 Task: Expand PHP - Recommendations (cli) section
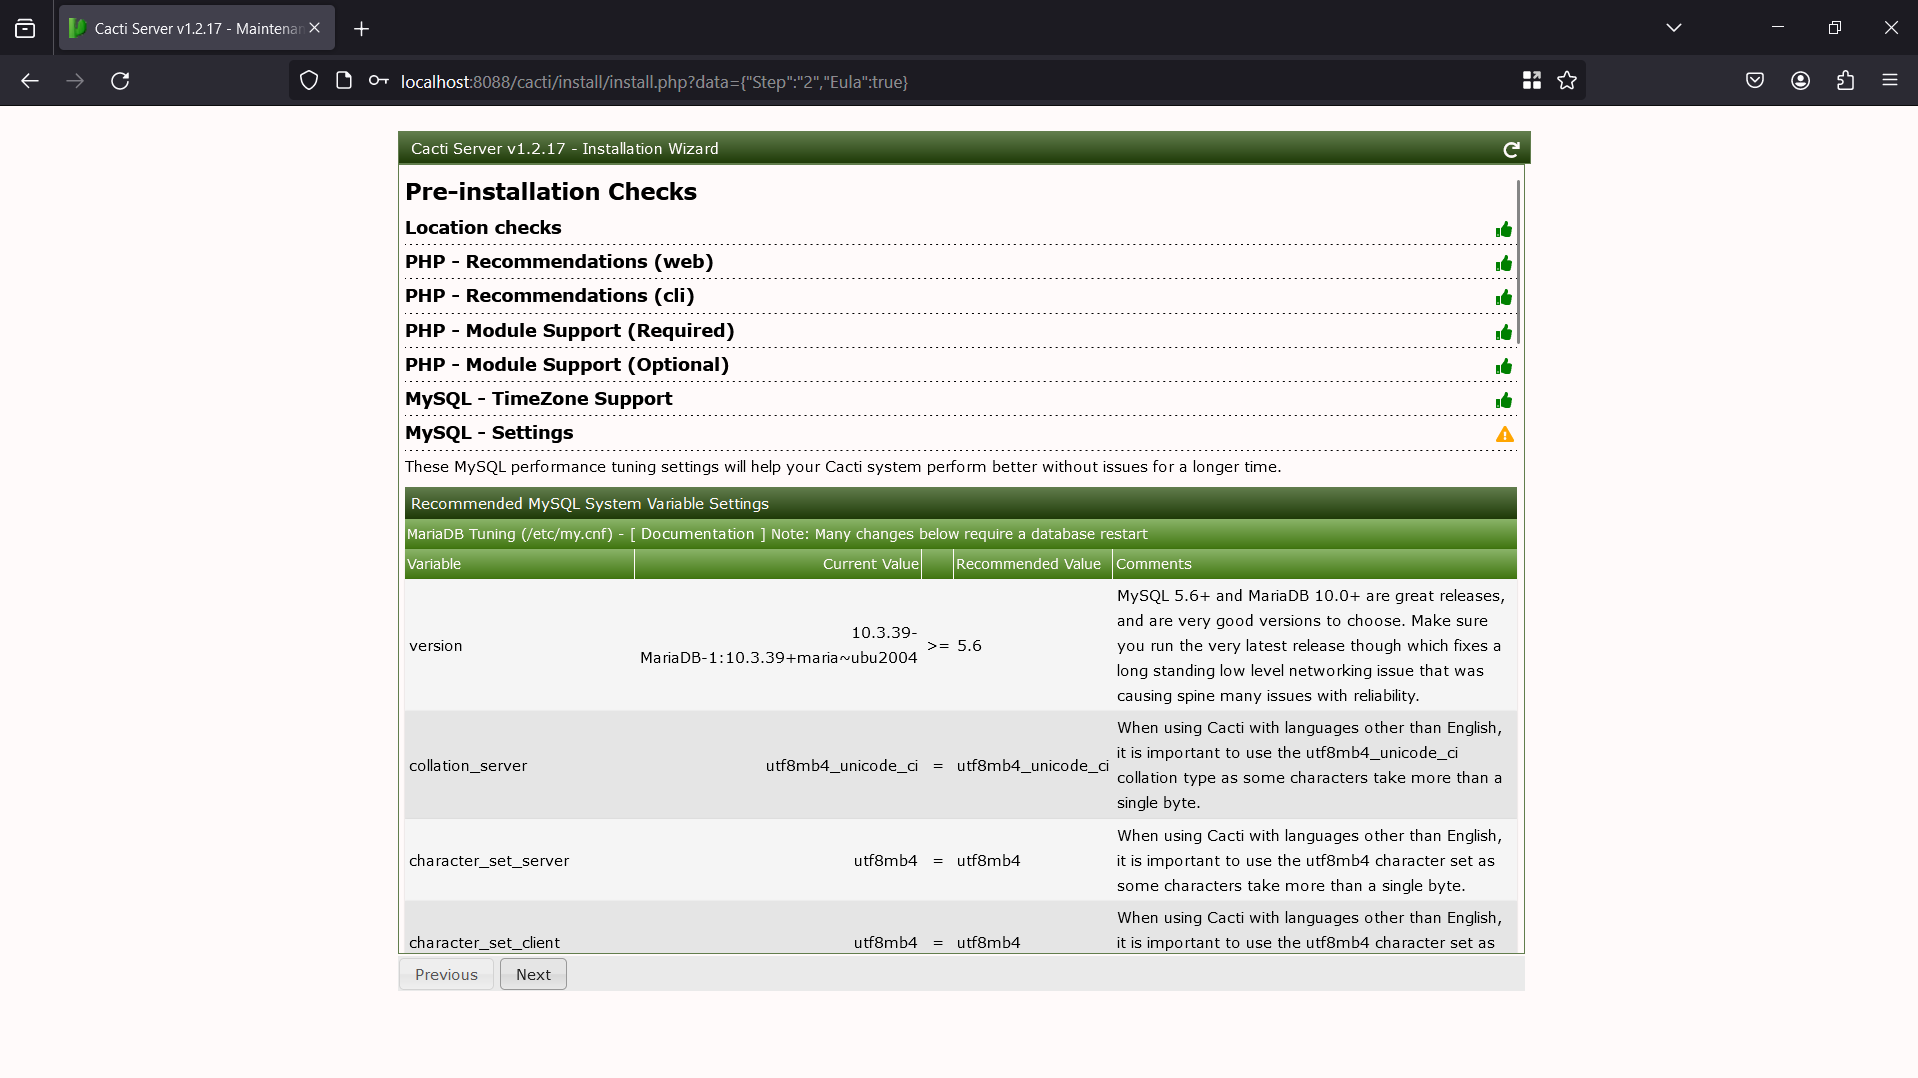[549, 296]
